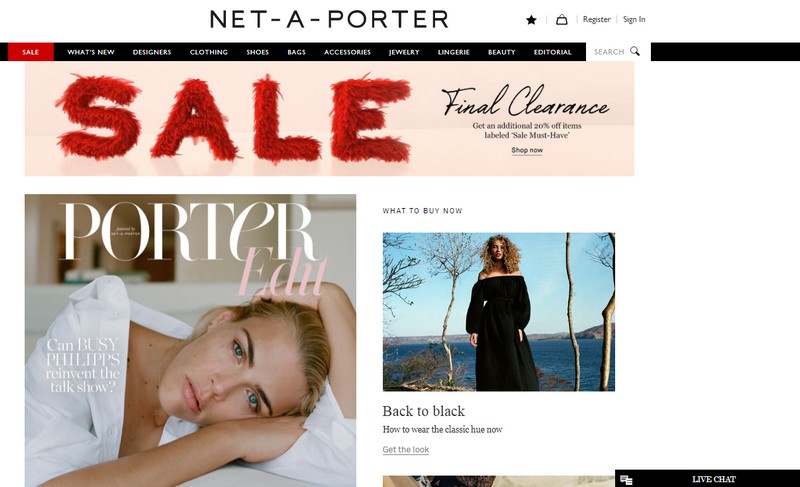Open the Bags menu item
Viewport: 800px width, 487px height.
tap(296, 52)
